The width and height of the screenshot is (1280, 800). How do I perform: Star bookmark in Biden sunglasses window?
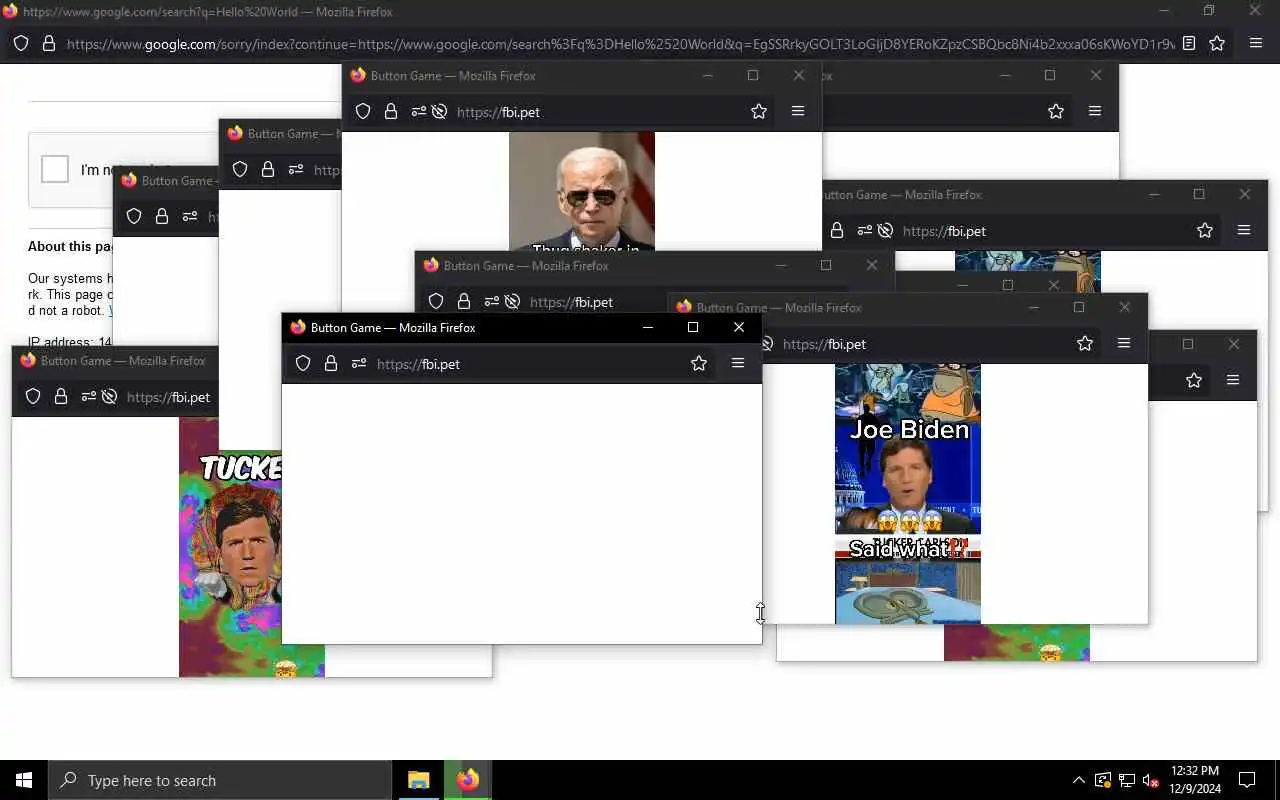tap(759, 112)
